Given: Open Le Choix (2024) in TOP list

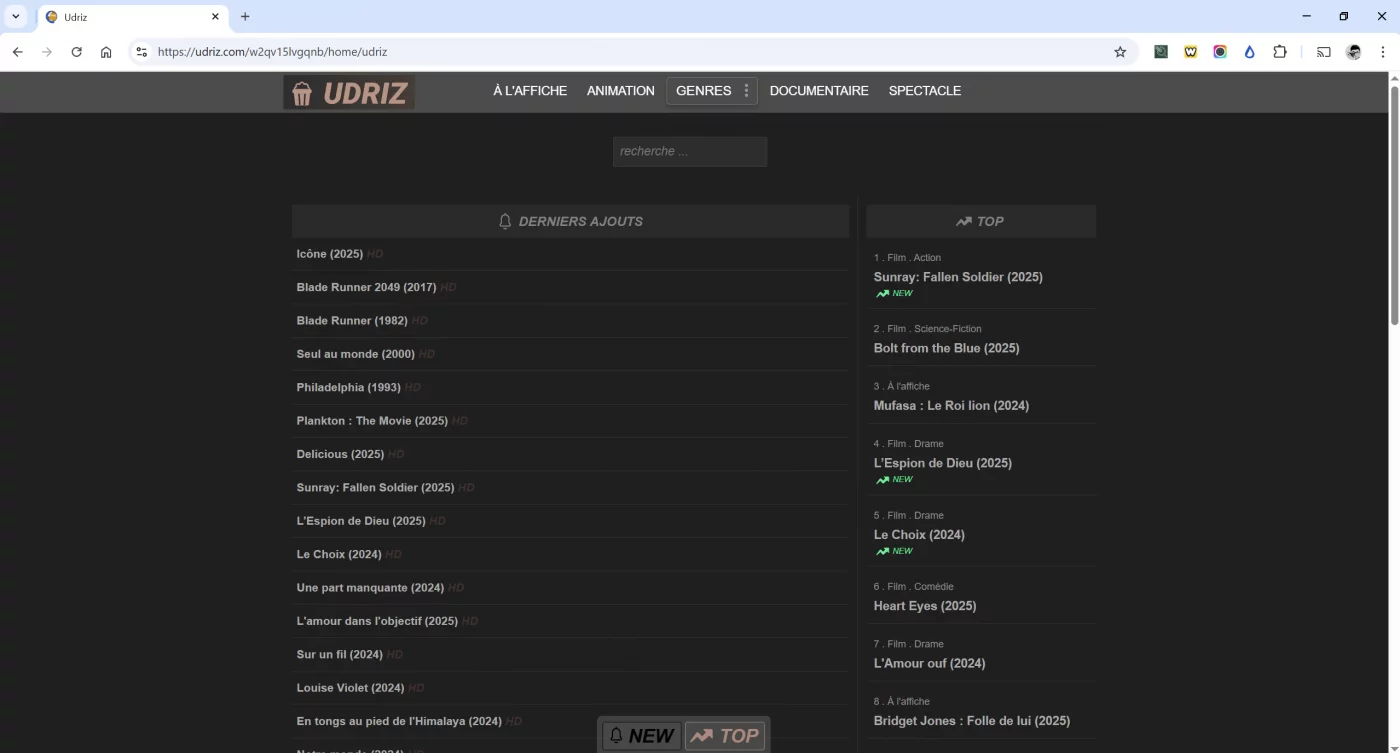Looking at the screenshot, I should click(x=919, y=535).
